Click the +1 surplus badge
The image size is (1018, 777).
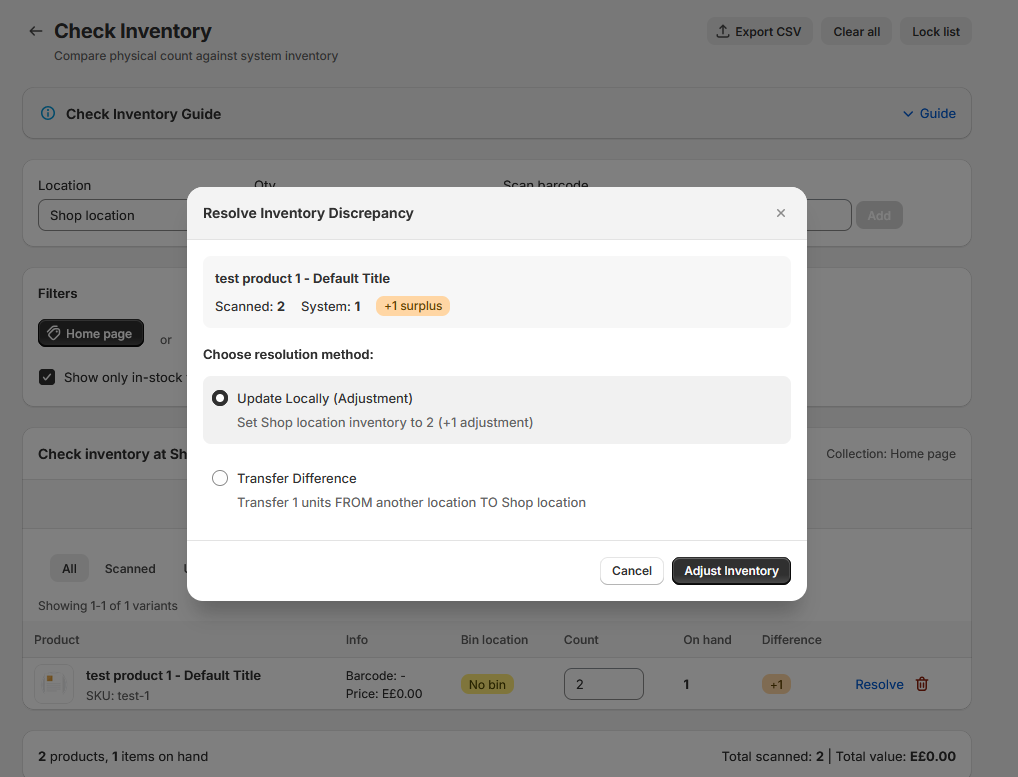tap(413, 306)
